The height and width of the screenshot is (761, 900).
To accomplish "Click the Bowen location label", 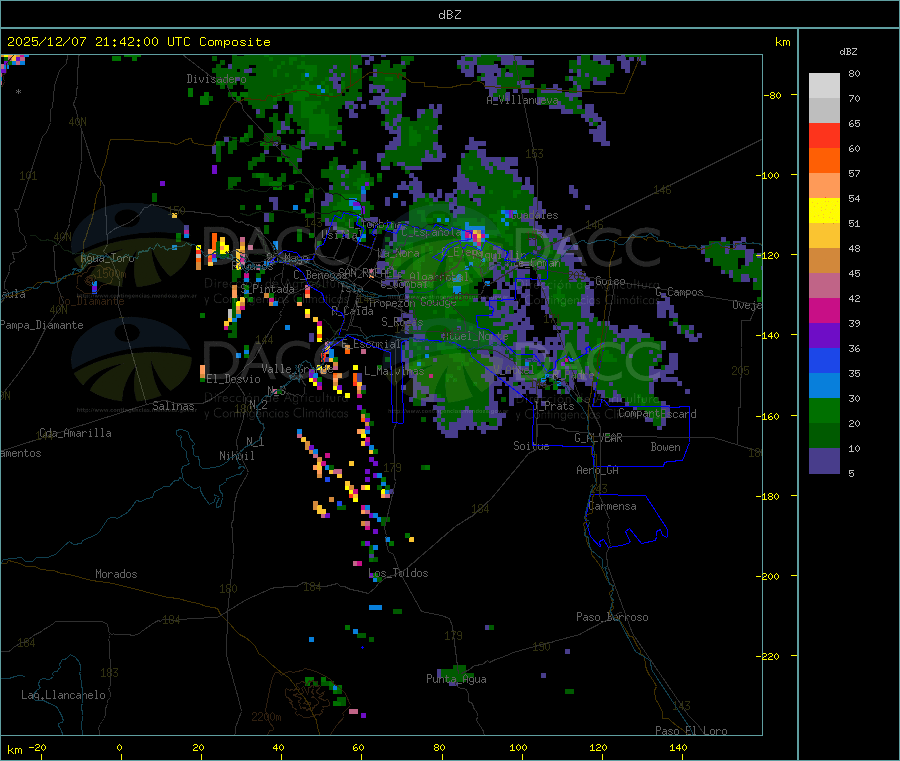I will click(665, 447).
